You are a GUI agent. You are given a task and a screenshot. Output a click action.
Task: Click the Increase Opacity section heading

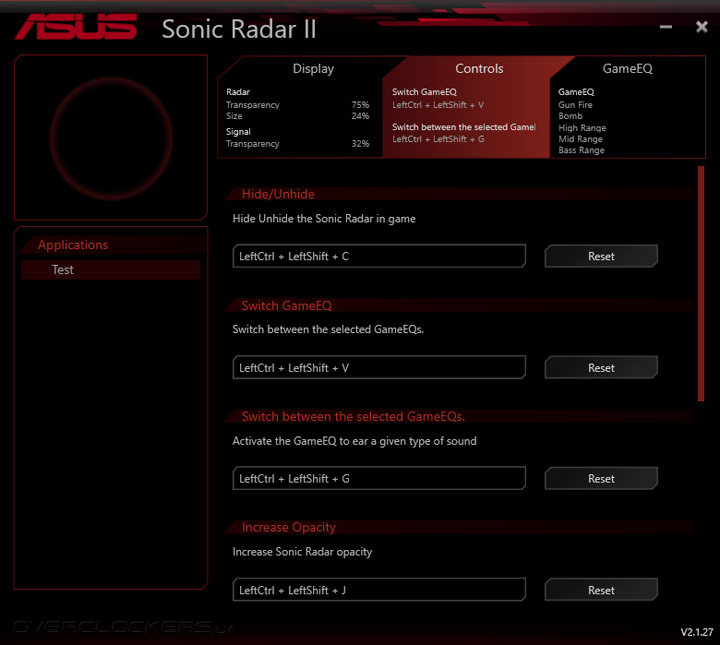(288, 527)
